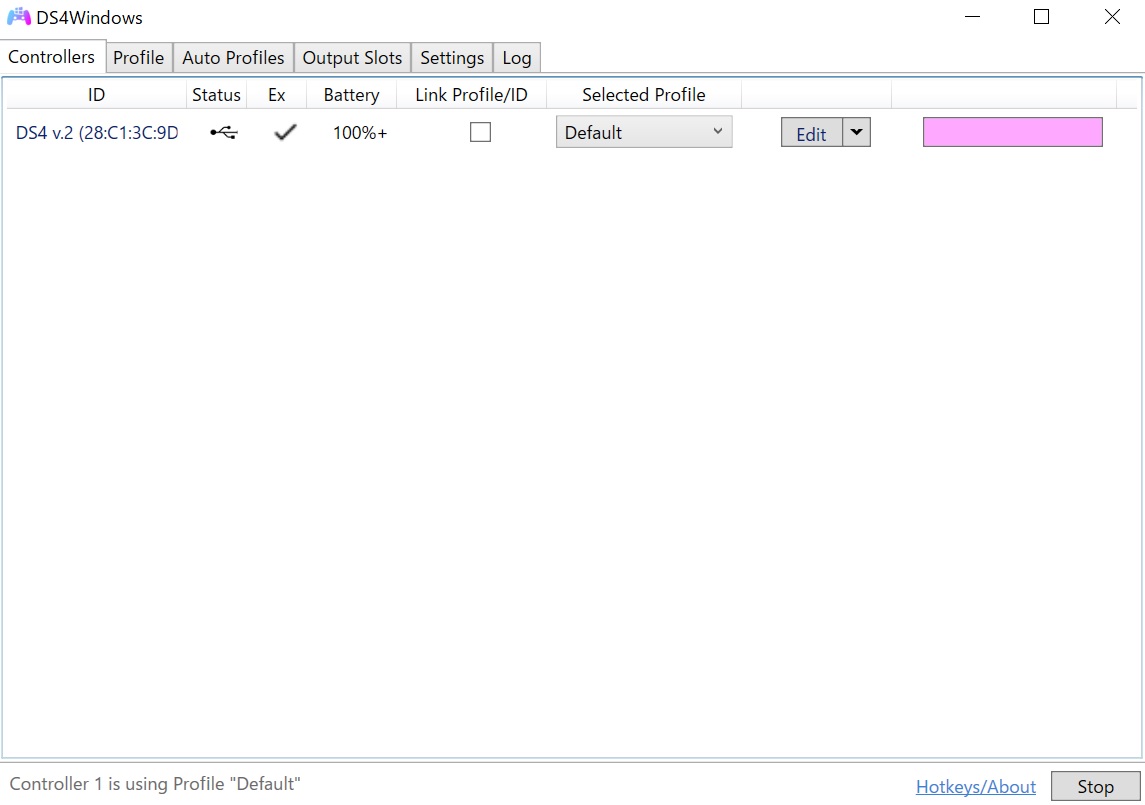The image size is (1145, 805).
Task: Click the pink lightbar color swatch
Action: [x=1012, y=132]
